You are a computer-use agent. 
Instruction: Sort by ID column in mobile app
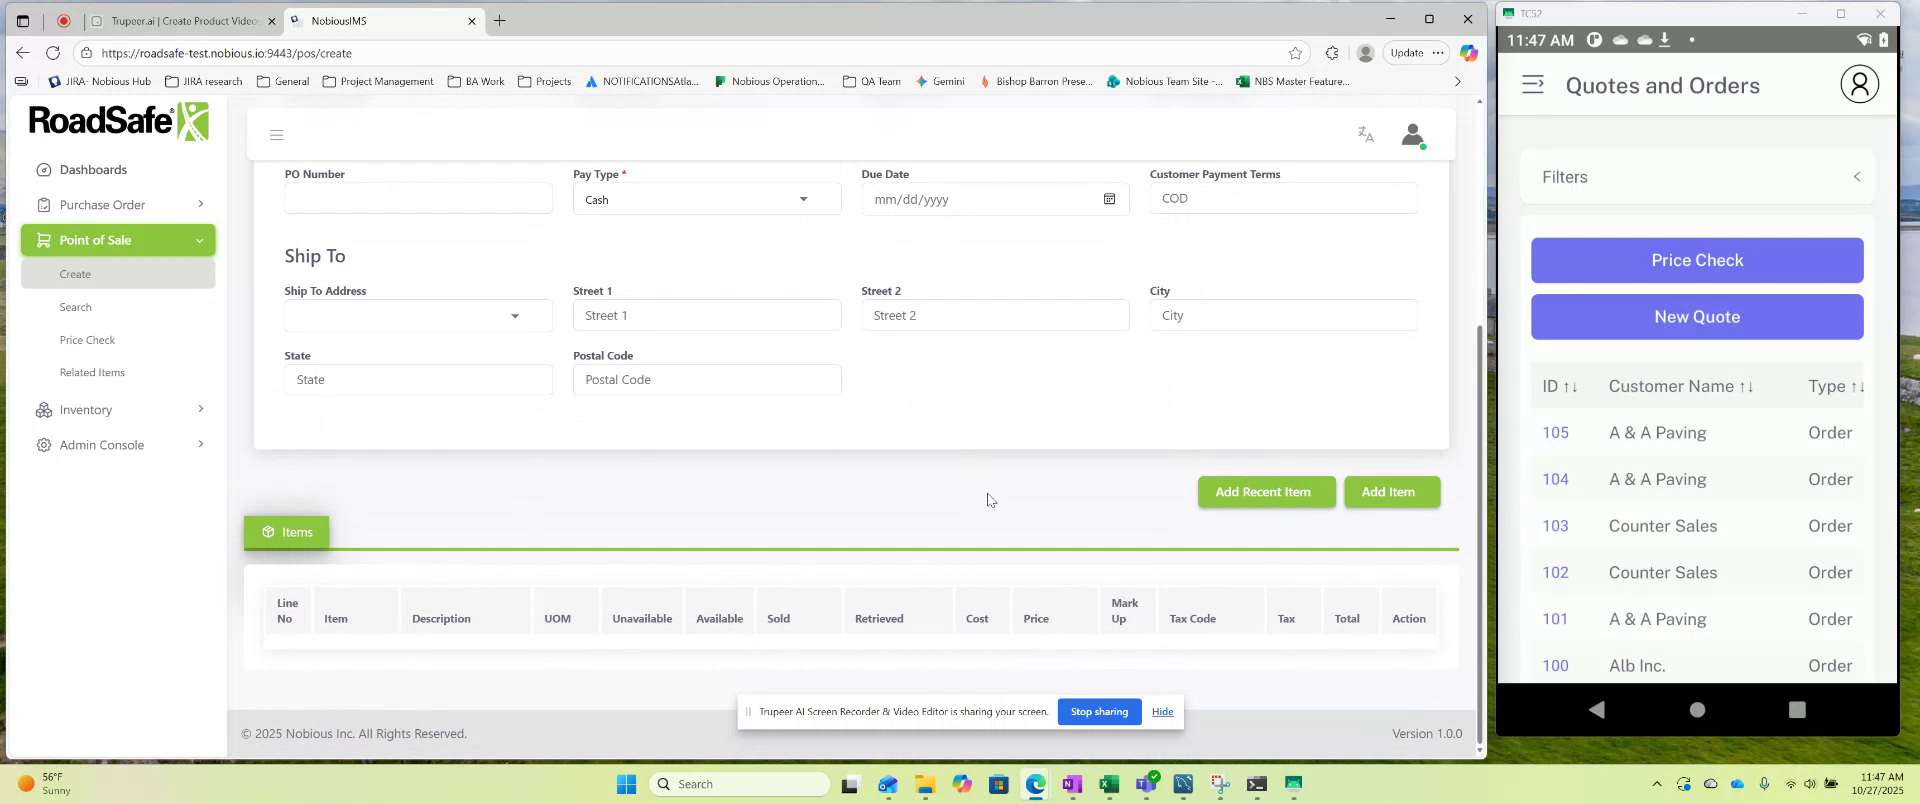click(x=1559, y=387)
